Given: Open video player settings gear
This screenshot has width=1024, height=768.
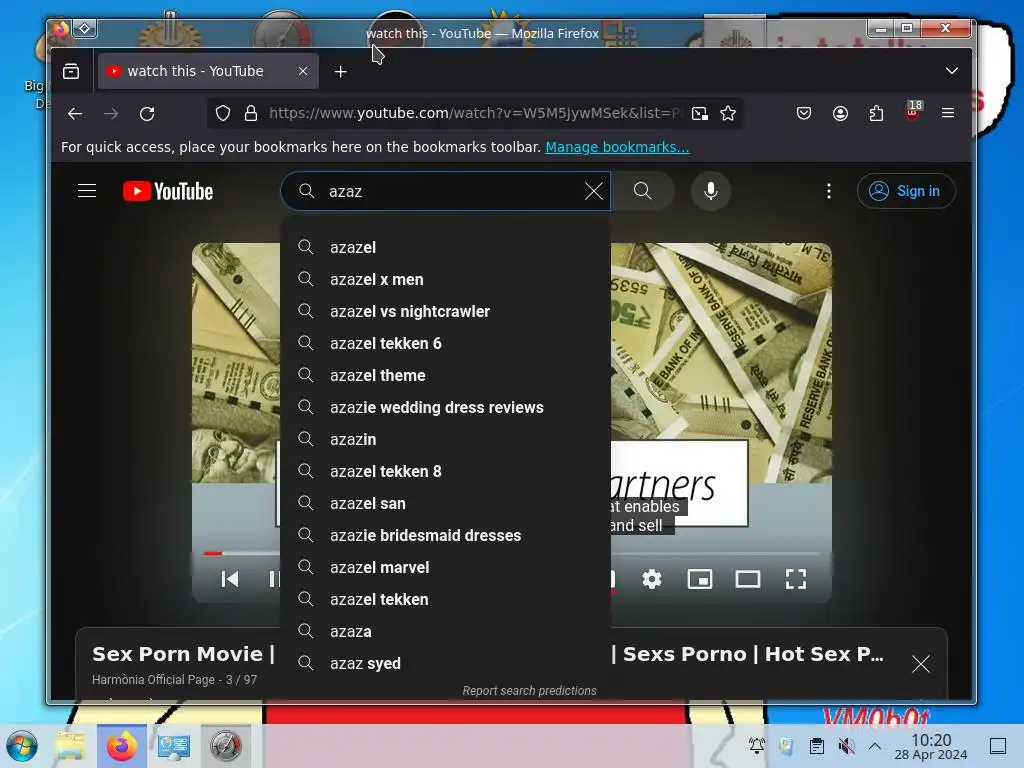Looking at the screenshot, I should click(652, 579).
